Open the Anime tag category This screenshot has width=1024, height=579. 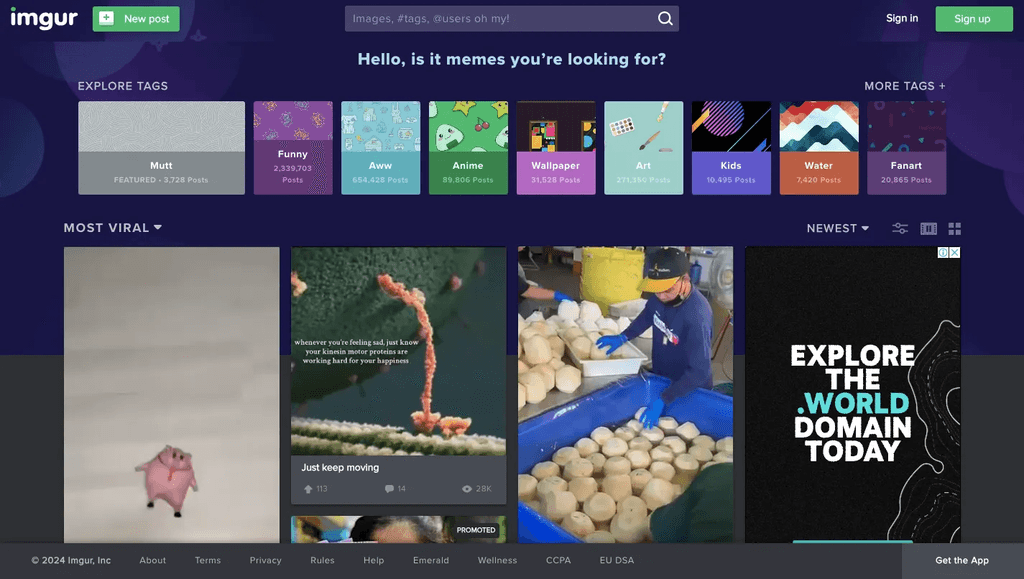(468, 145)
